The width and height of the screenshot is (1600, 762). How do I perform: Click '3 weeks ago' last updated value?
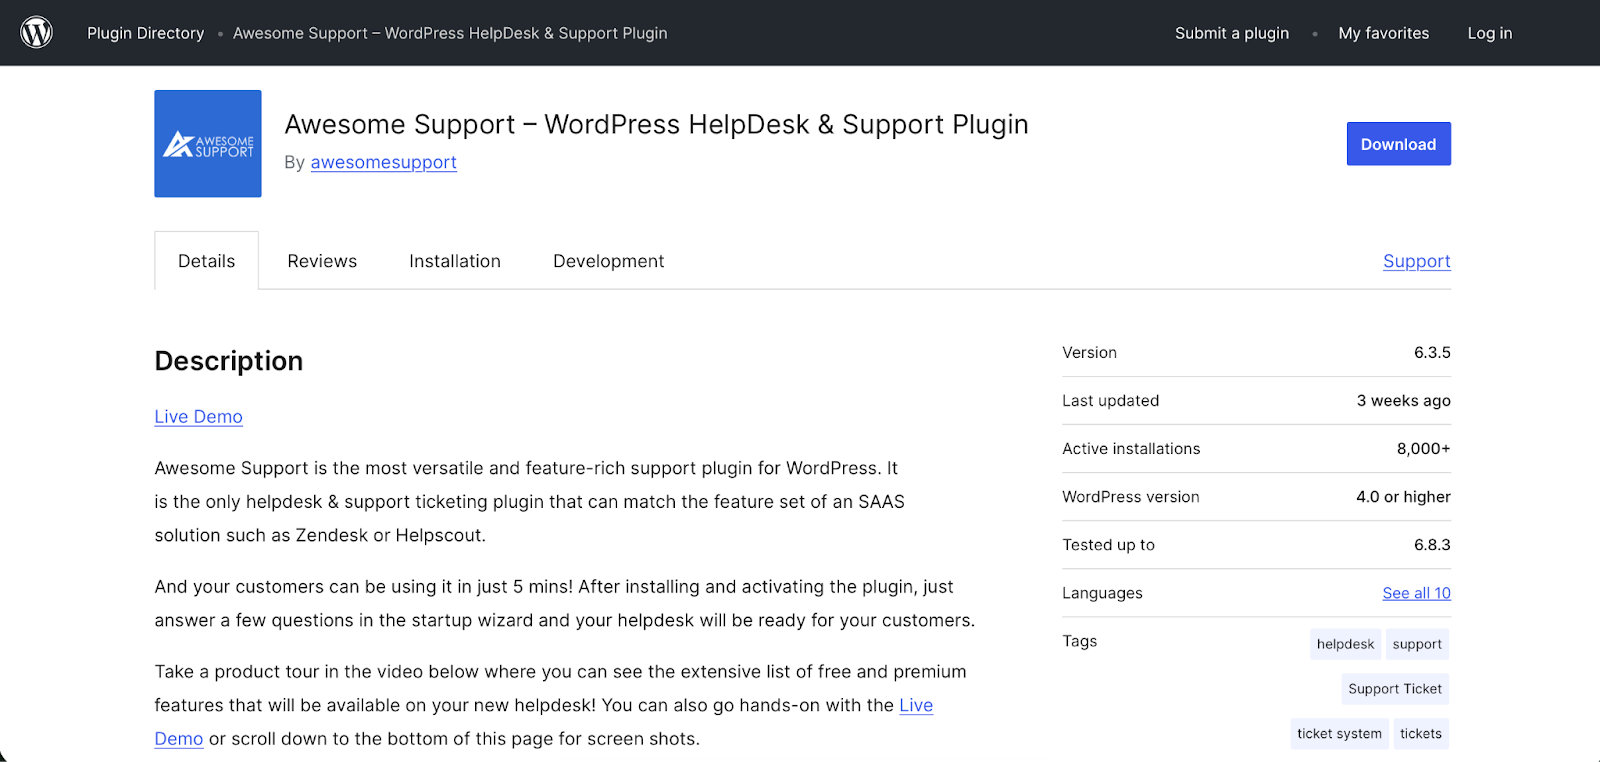click(x=1403, y=401)
